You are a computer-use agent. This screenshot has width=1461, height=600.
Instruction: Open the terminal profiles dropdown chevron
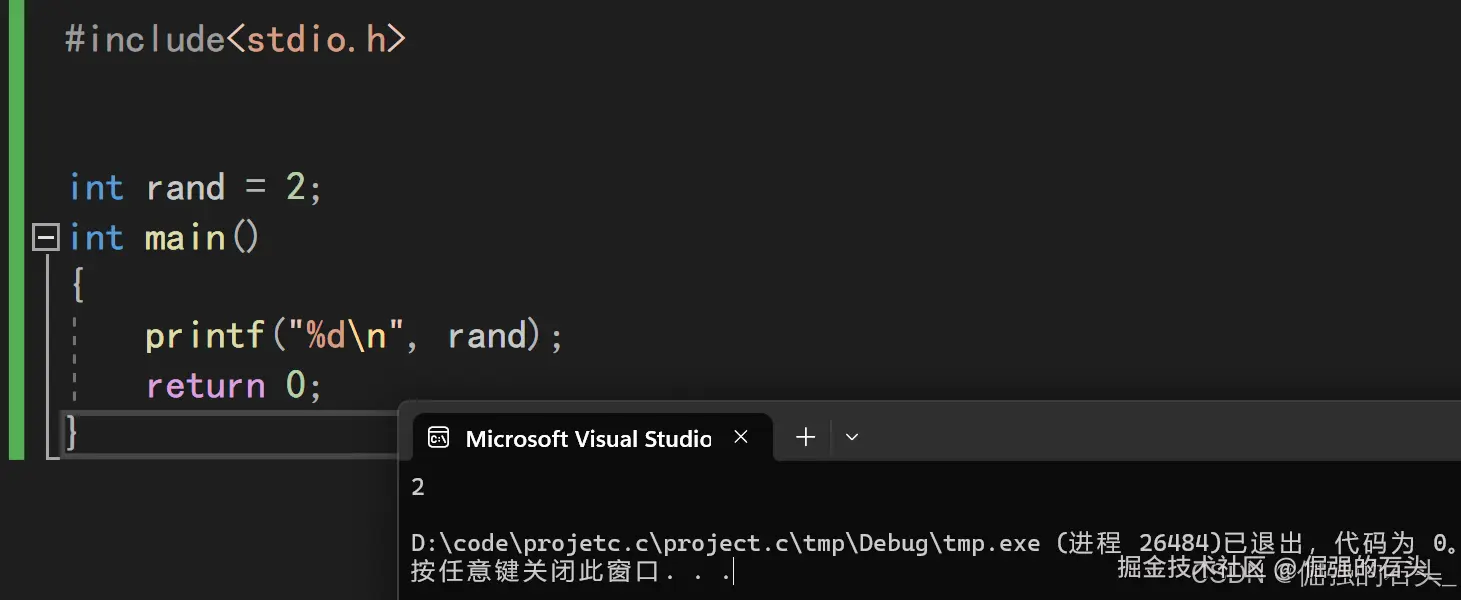852,437
